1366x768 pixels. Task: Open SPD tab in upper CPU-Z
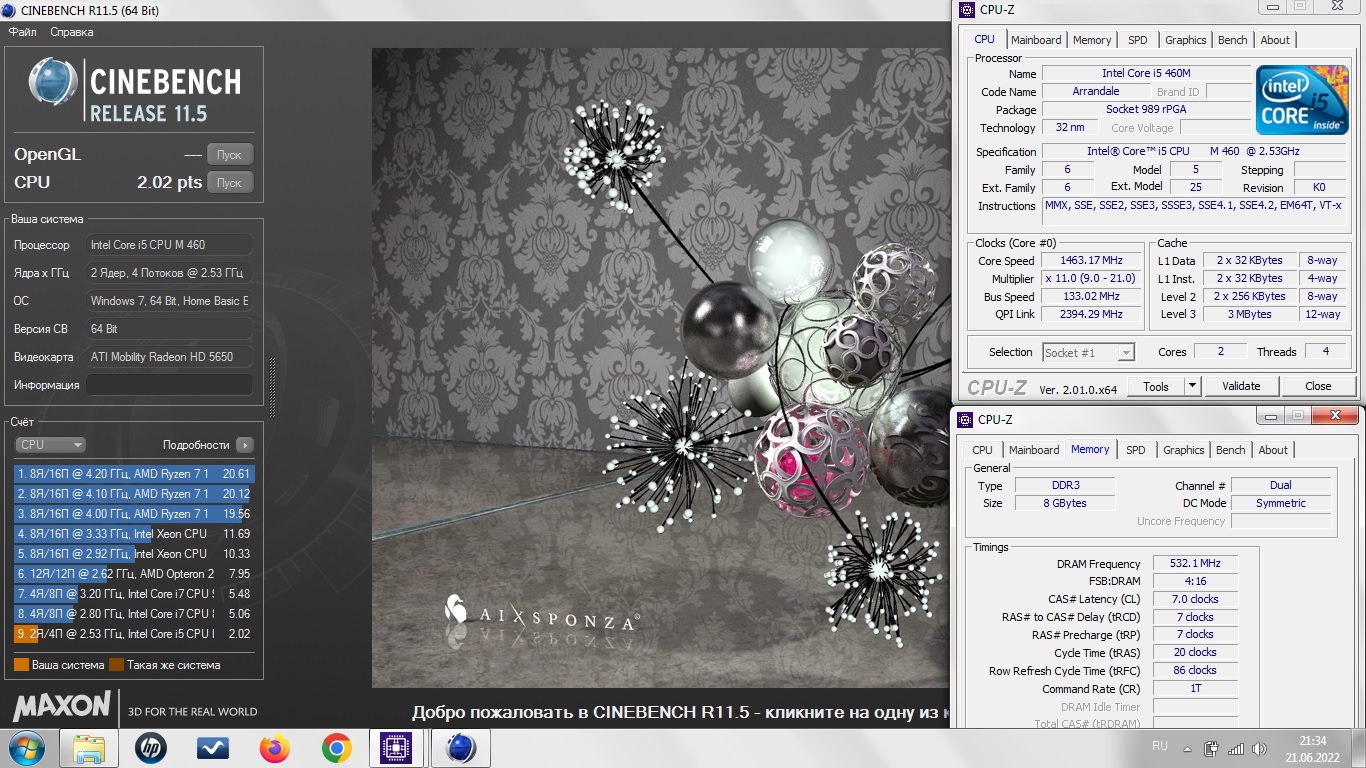click(1138, 40)
